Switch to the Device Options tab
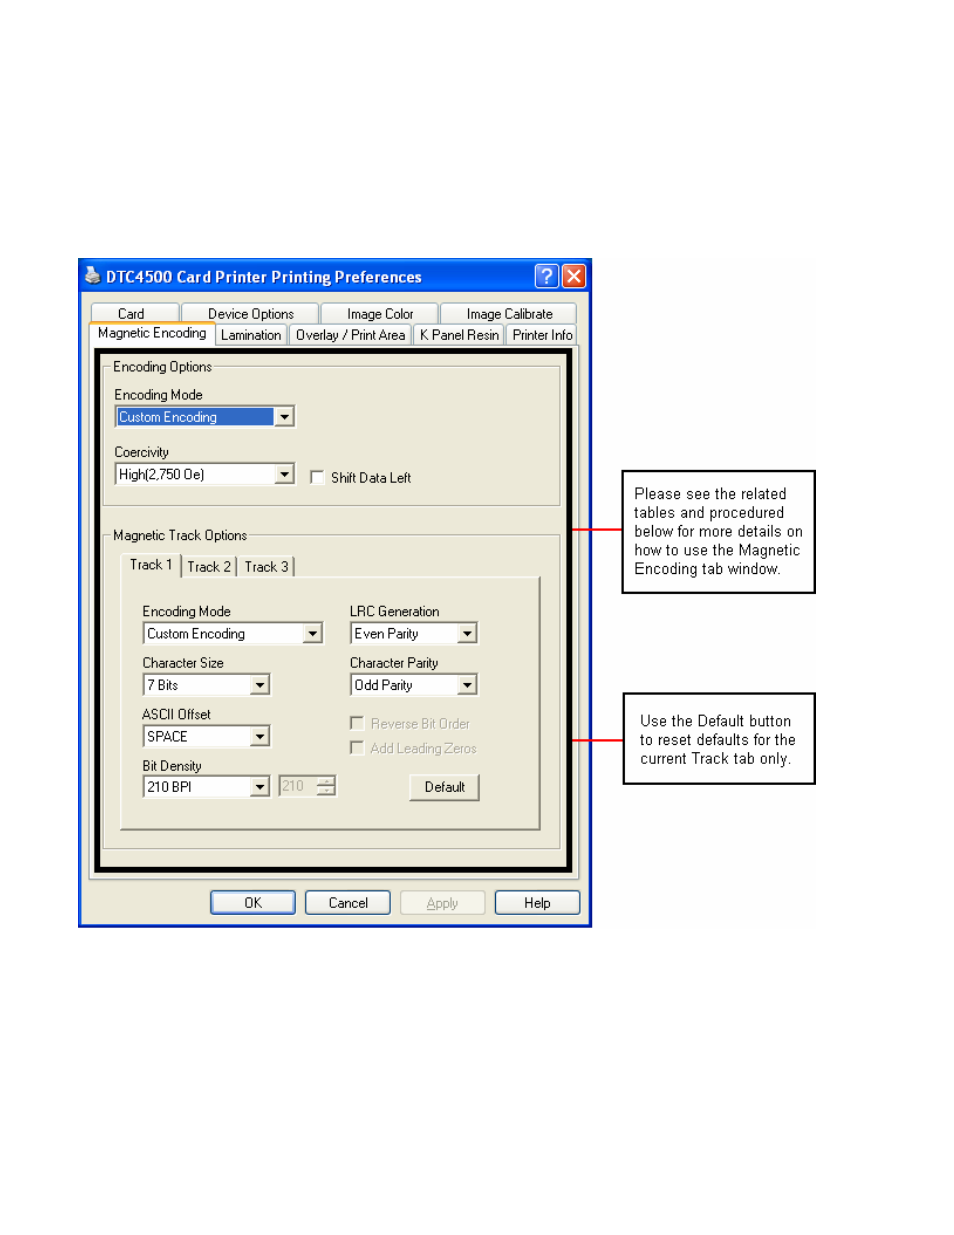 250,313
